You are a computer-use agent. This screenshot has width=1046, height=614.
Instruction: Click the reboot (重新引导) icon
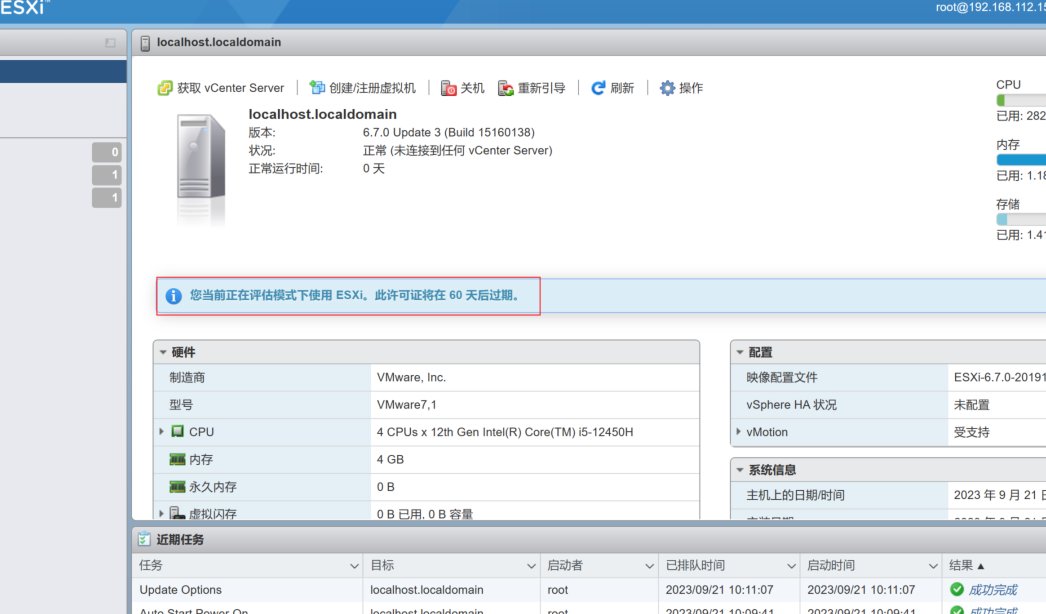506,88
